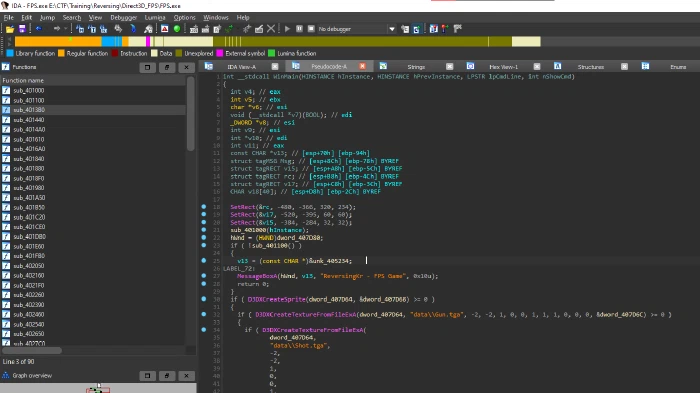This screenshot has height=393, width=700.
Task: Click the Library function blue legend swatch
Action: click(10, 53)
